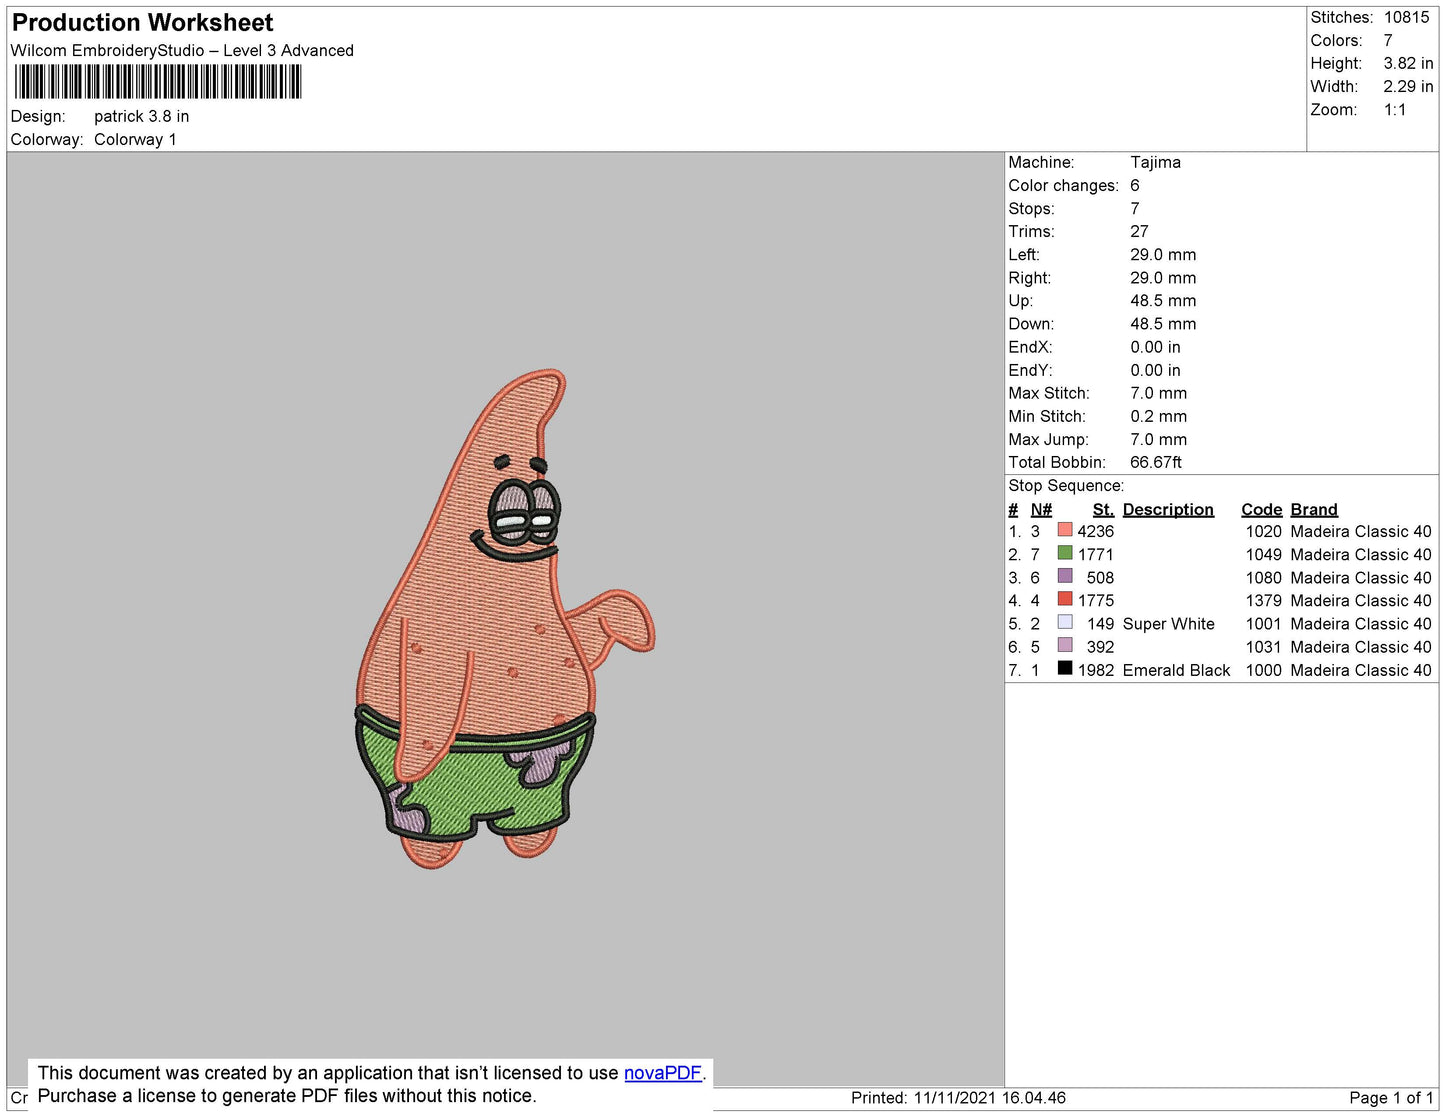Image resolution: width=1445 pixels, height=1117 pixels.
Task: Click the Emerald Black color swatch
Action: click(1065, 668)
